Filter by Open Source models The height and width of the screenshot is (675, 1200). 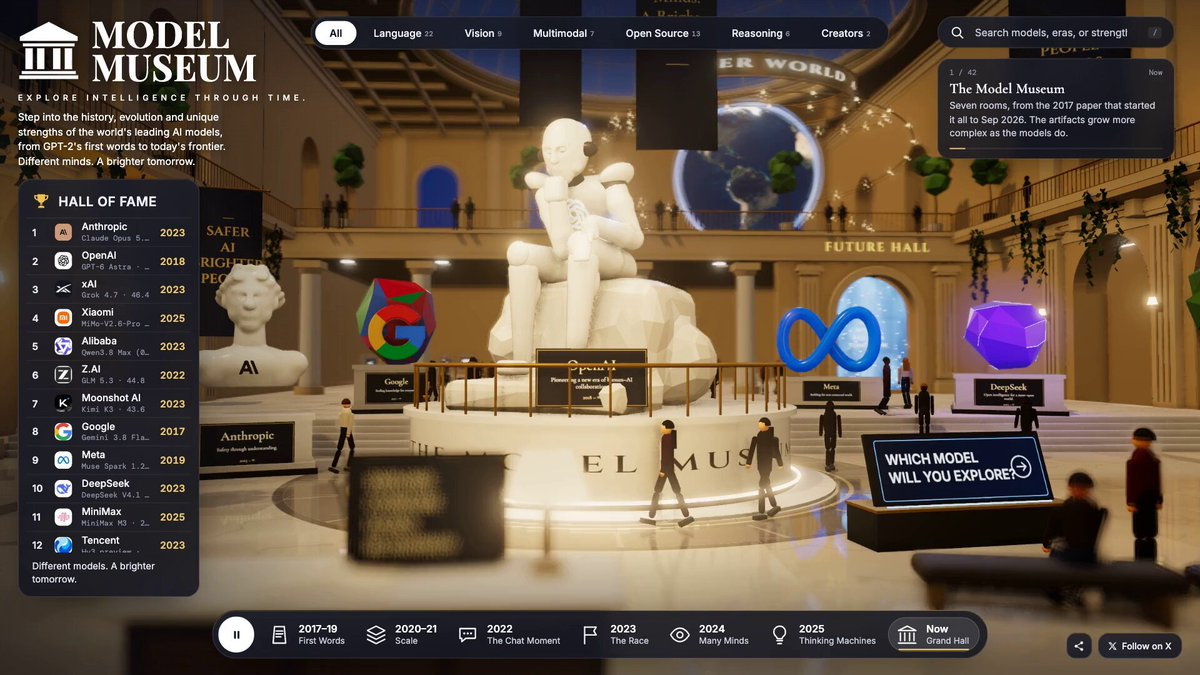[663, 33]
